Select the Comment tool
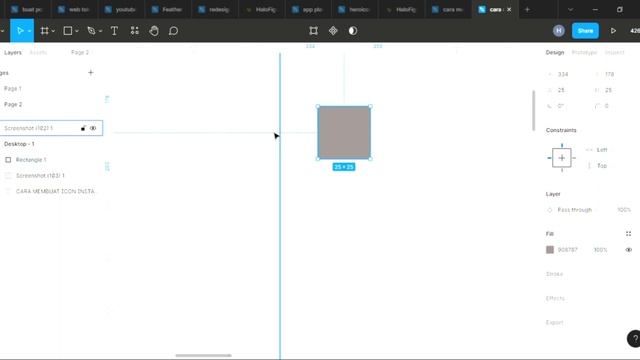This screenshot has height=360, width=640. [173, 31]
